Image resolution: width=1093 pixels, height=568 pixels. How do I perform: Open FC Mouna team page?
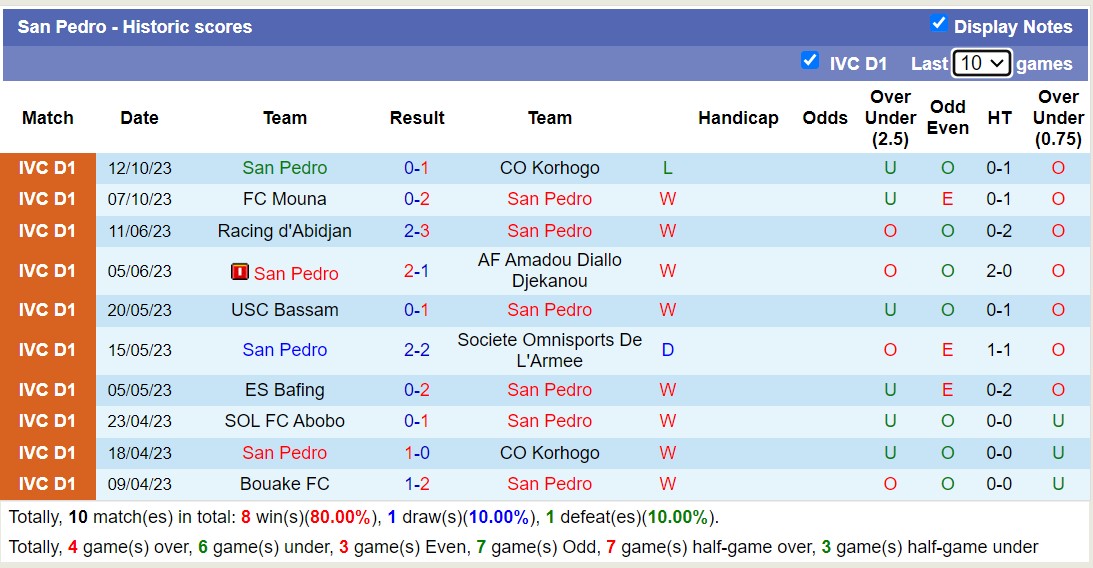pos(284,199)
